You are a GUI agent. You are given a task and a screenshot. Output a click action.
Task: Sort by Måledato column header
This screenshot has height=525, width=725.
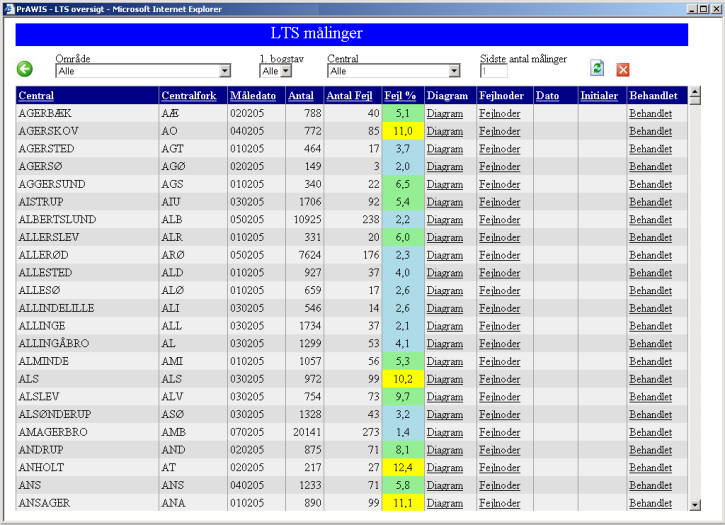pyautogui.click(x=253, y=96)
